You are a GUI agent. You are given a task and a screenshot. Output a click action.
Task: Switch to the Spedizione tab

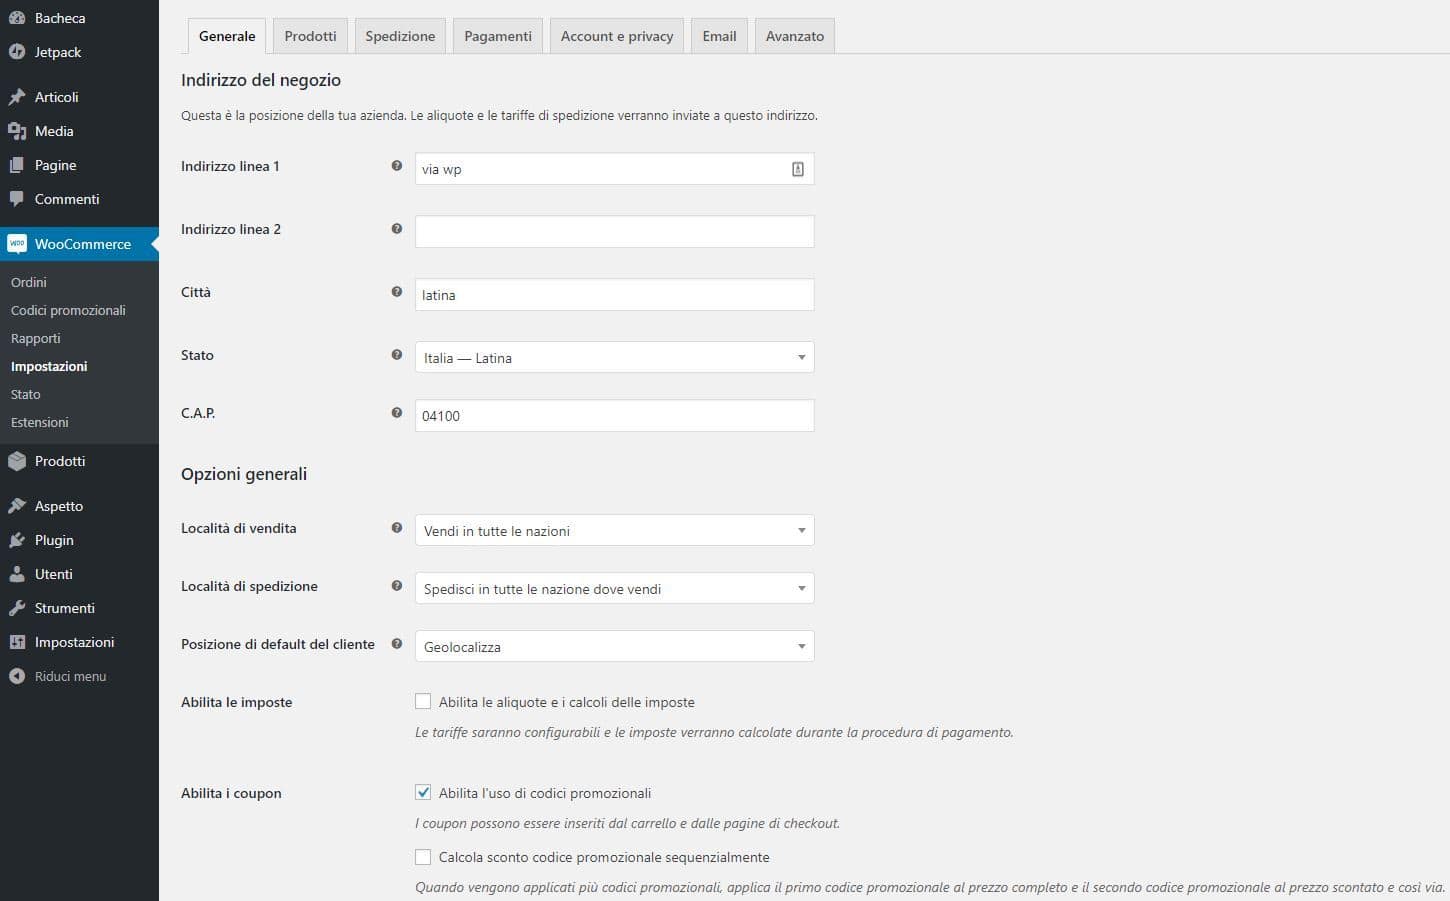(400, 36)
